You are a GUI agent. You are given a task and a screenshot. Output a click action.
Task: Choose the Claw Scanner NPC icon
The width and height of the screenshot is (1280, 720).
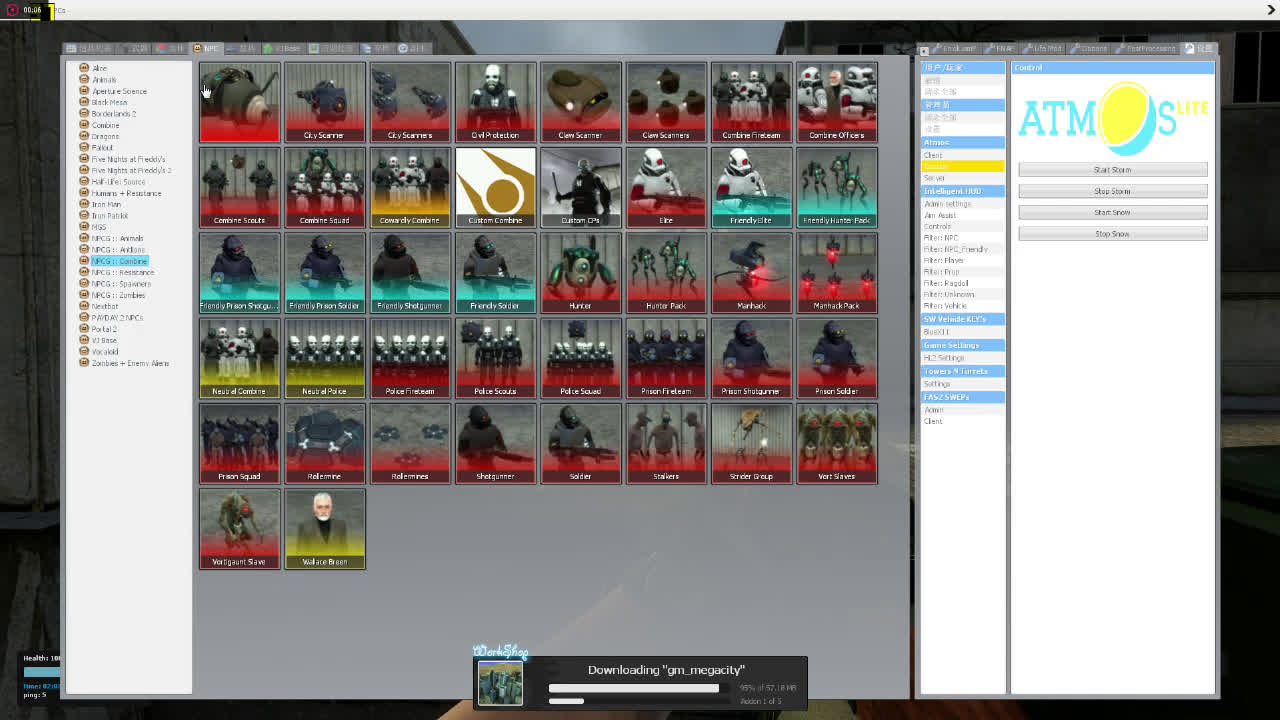(x=581, y=102)
